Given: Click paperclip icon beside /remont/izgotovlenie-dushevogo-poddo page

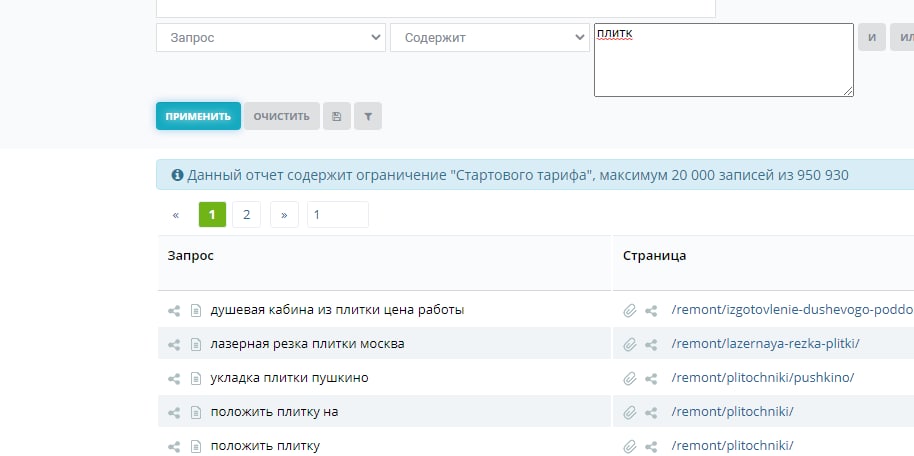Looking at the screenshot, I should click(x=629, y=311).
